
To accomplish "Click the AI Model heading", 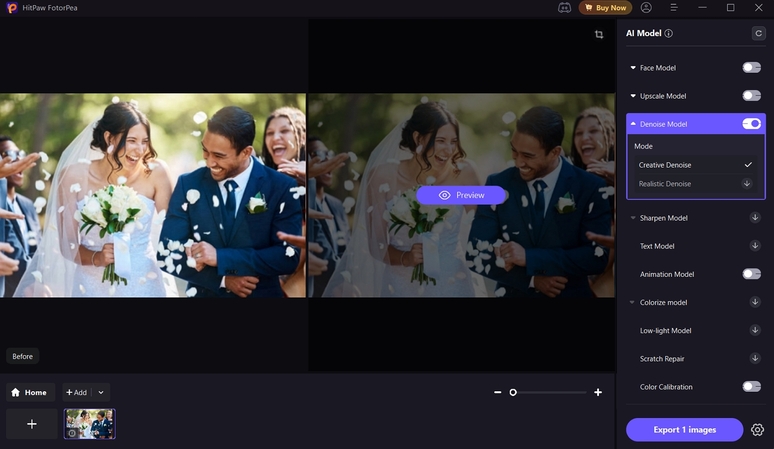I will coord(644,34).
